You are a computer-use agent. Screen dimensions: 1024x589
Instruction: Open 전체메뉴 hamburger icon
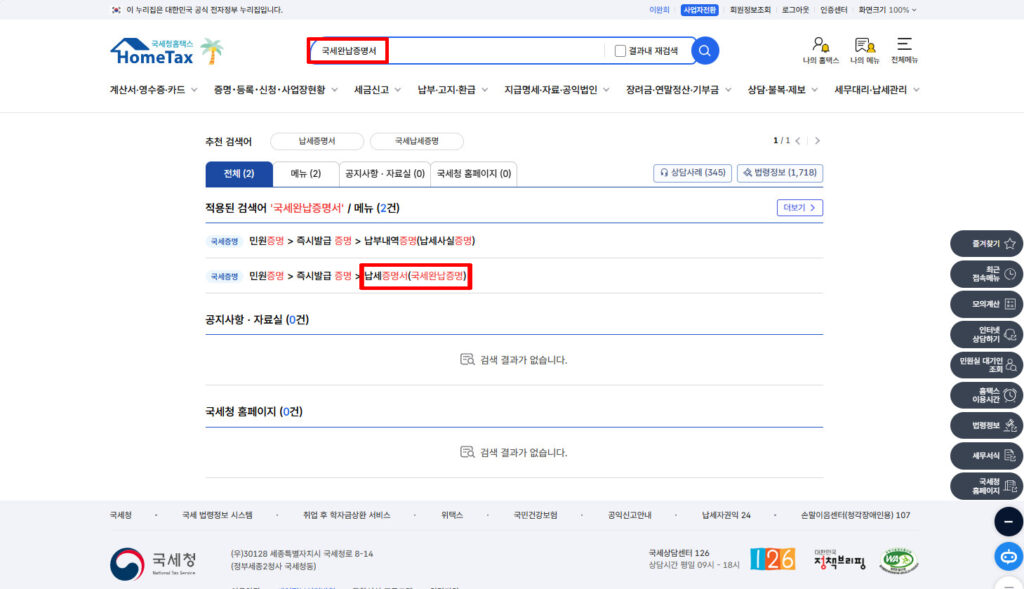point(904,50)
